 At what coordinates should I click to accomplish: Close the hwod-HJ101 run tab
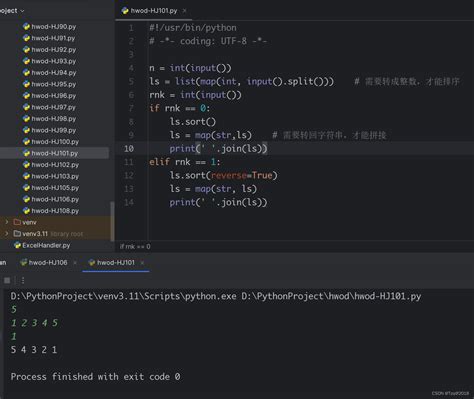[142, 263]
